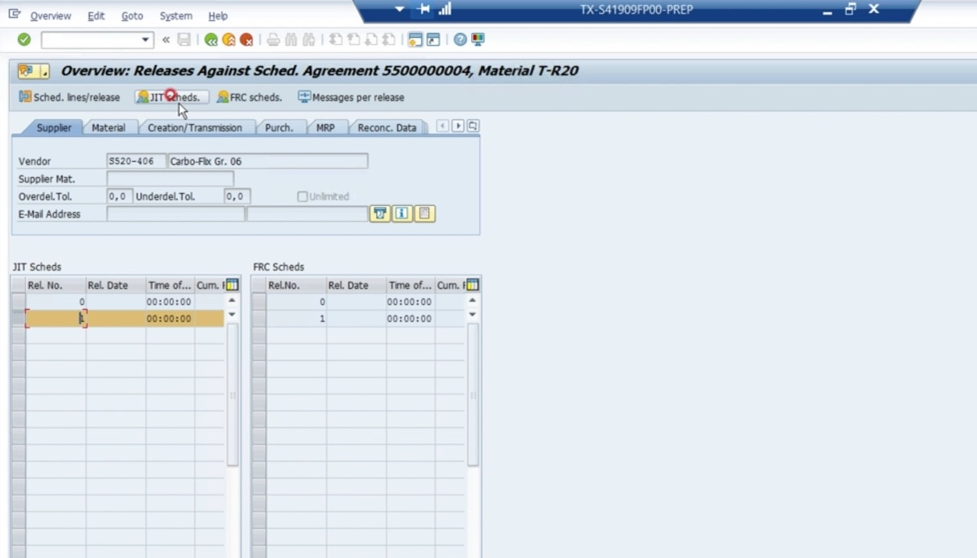977x558 pixels.
Task: Click the Generate Shortcut icon
Action: click(433, 40)
